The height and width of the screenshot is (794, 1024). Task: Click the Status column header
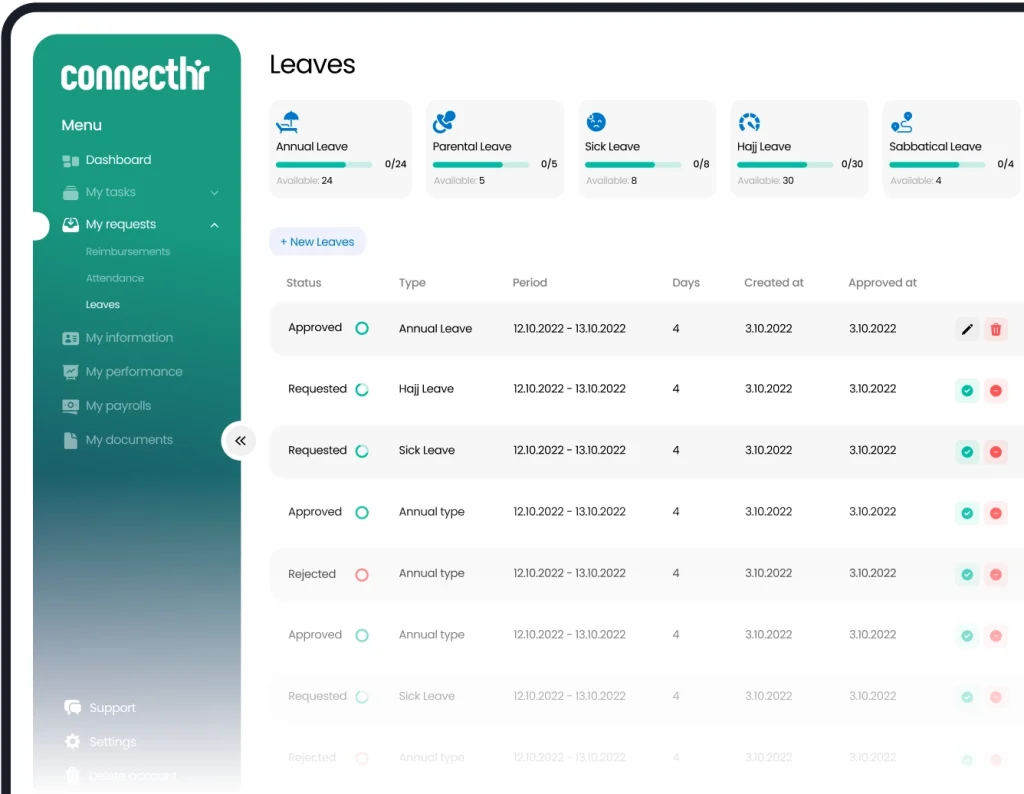304,283
